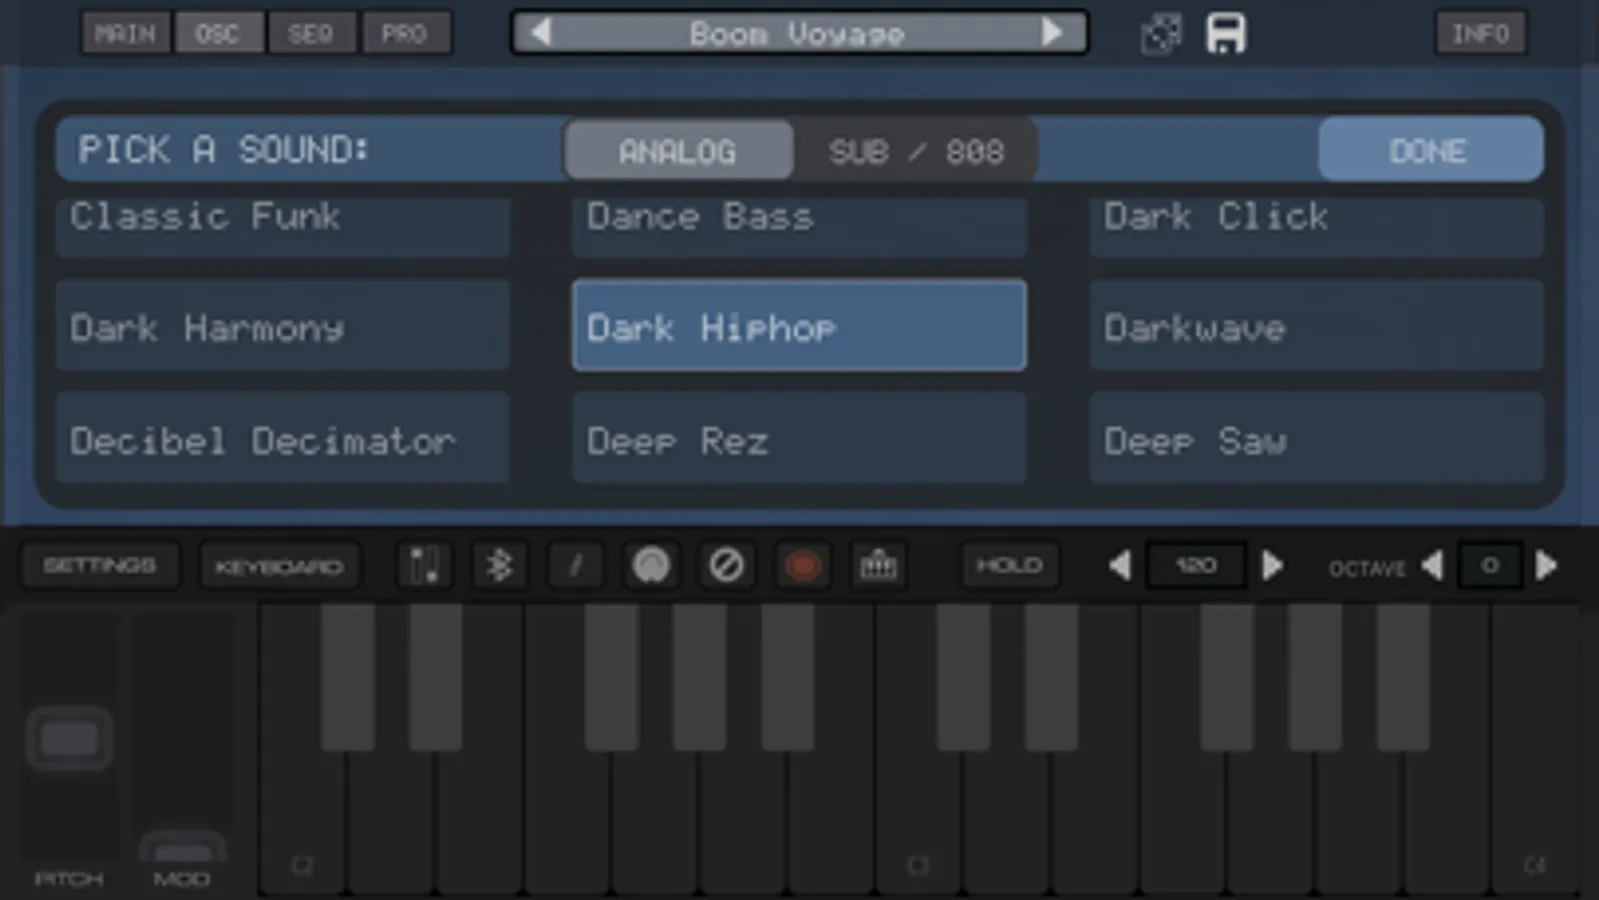Randomize the patch with the dice icon
The width and height of the screenshot is (1599, 900).
(x=1161, y=34)
